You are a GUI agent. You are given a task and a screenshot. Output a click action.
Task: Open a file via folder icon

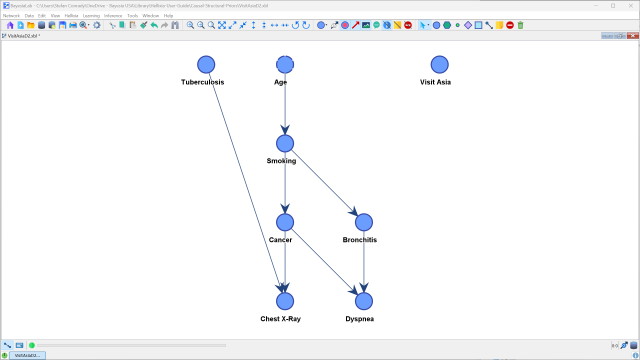pos(31,25)
